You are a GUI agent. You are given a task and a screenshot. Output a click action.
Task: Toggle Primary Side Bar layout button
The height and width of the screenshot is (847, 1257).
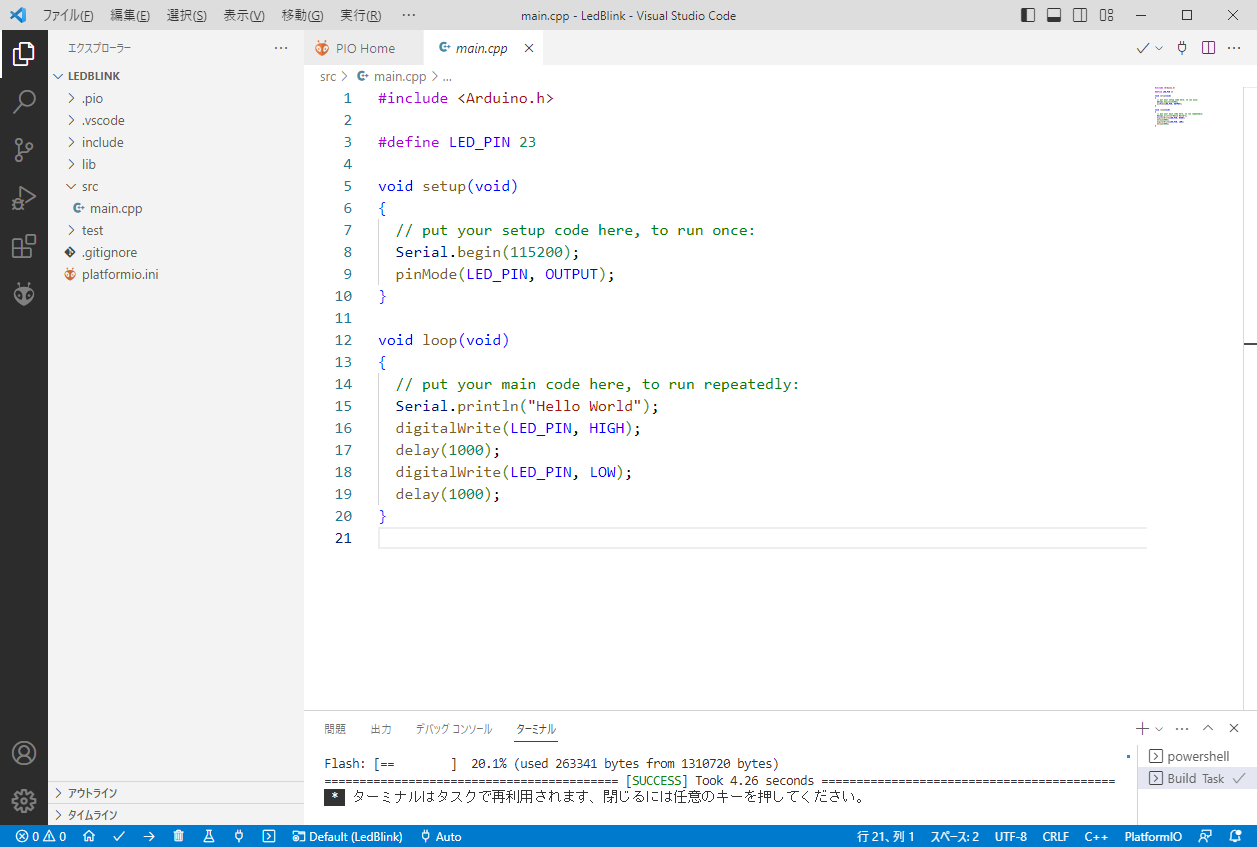point(1028,15)
